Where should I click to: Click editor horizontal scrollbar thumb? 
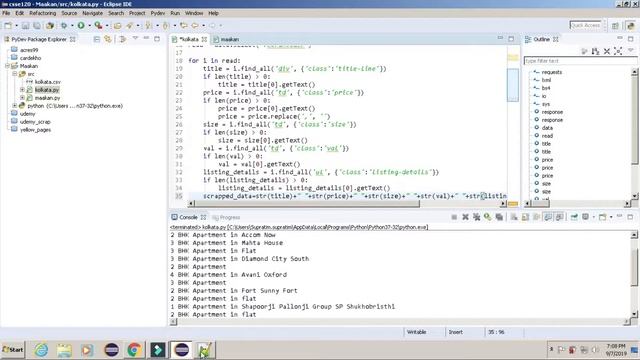[307, 203]
